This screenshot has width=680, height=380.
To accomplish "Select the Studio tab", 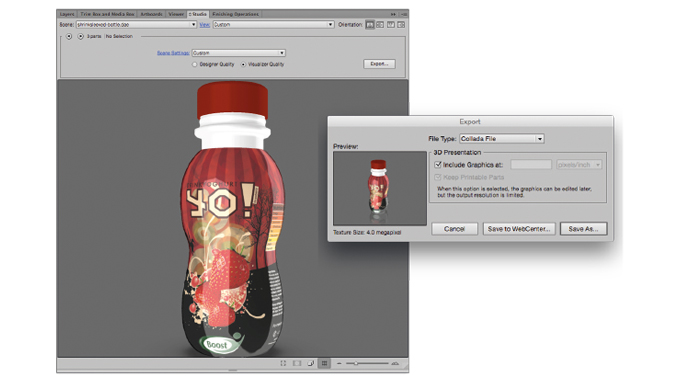I will (x=198, y=14).
